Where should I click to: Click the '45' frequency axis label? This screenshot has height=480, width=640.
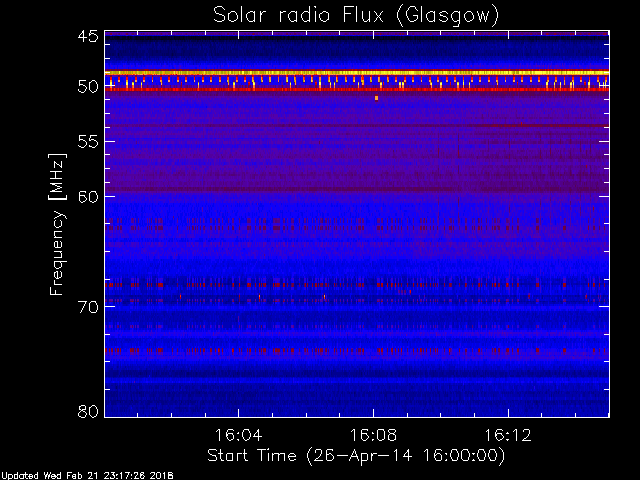point(88,37)
